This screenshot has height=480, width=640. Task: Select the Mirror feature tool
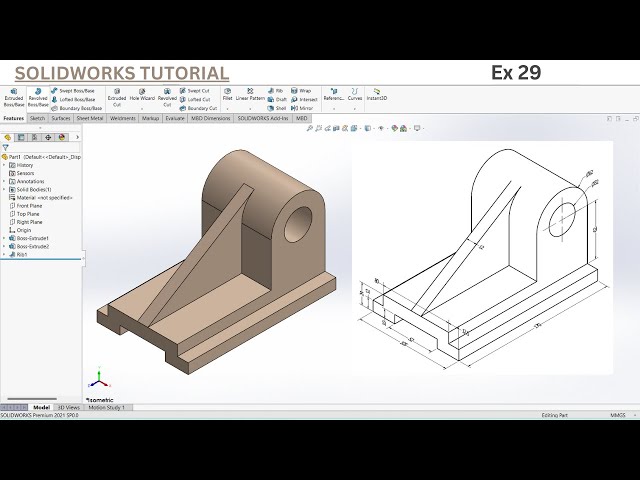tap(302, 109)
